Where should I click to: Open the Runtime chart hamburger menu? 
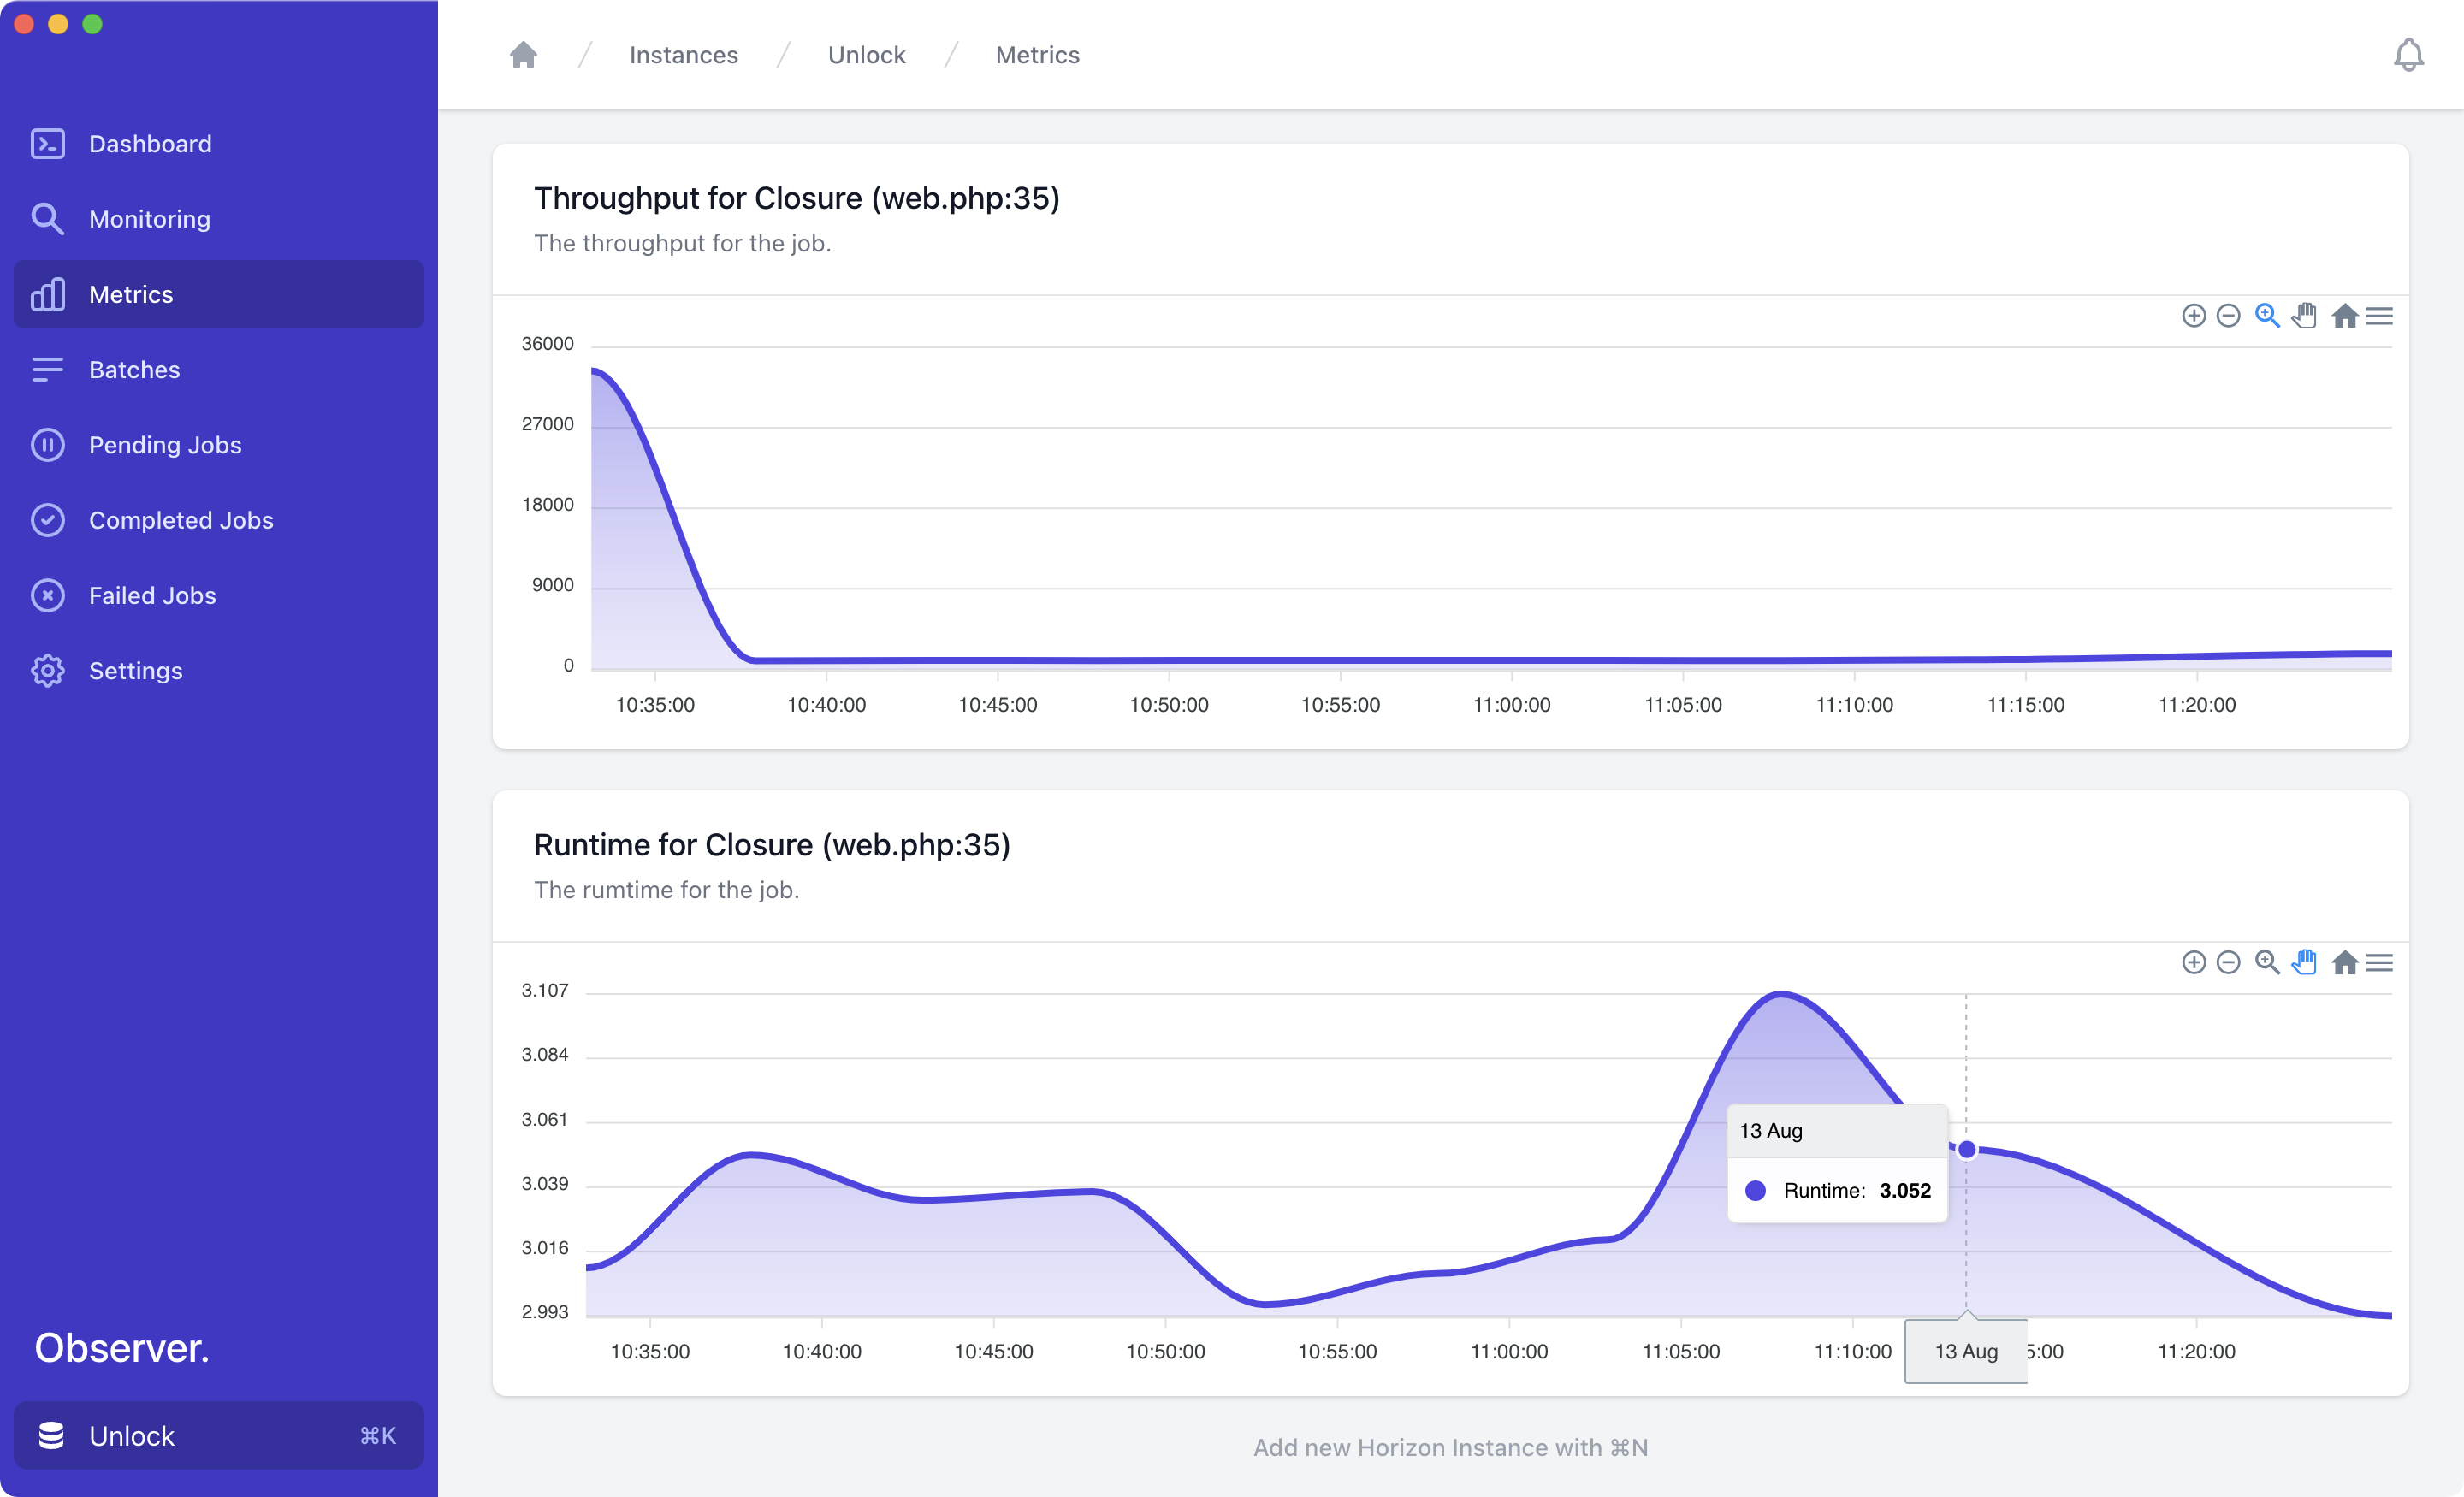(x=2380, y=963)
